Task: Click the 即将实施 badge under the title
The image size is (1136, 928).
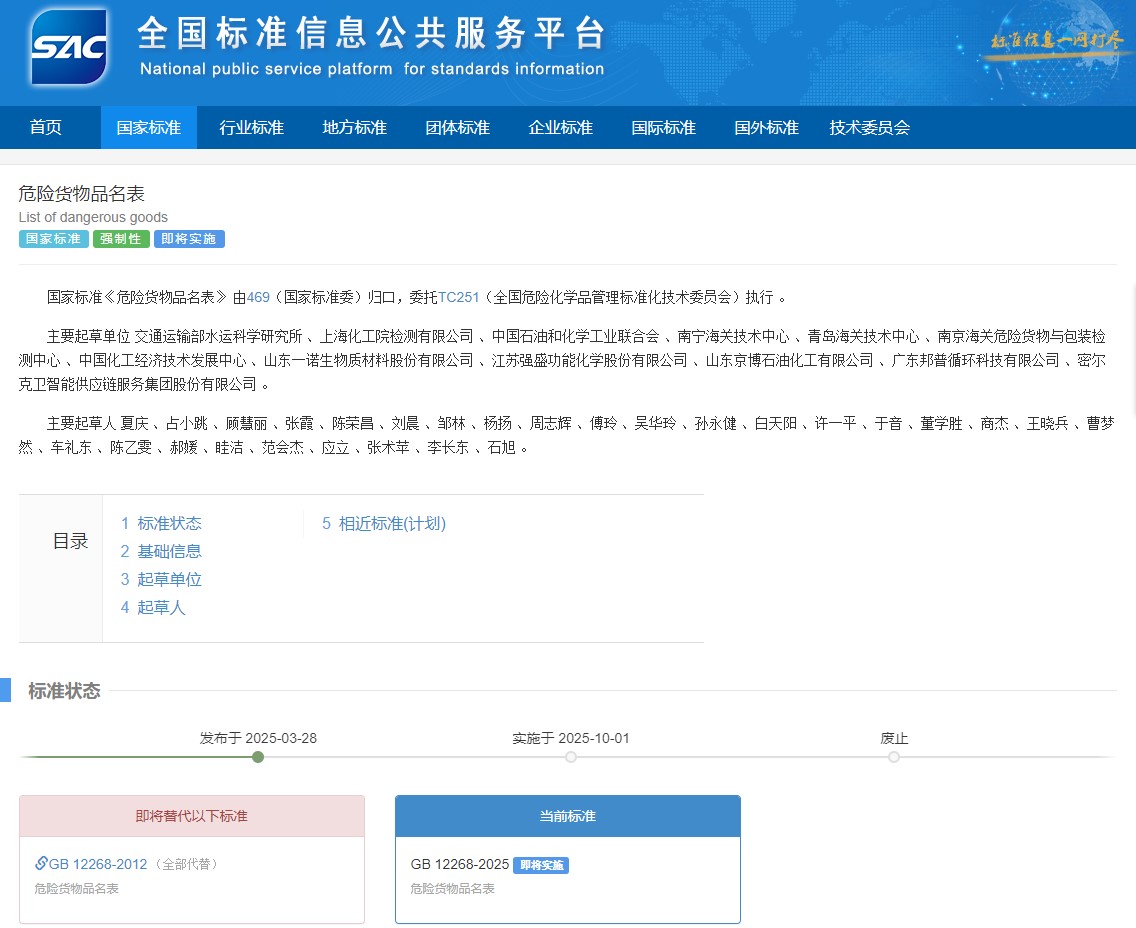Action: [x=189, y=238]
